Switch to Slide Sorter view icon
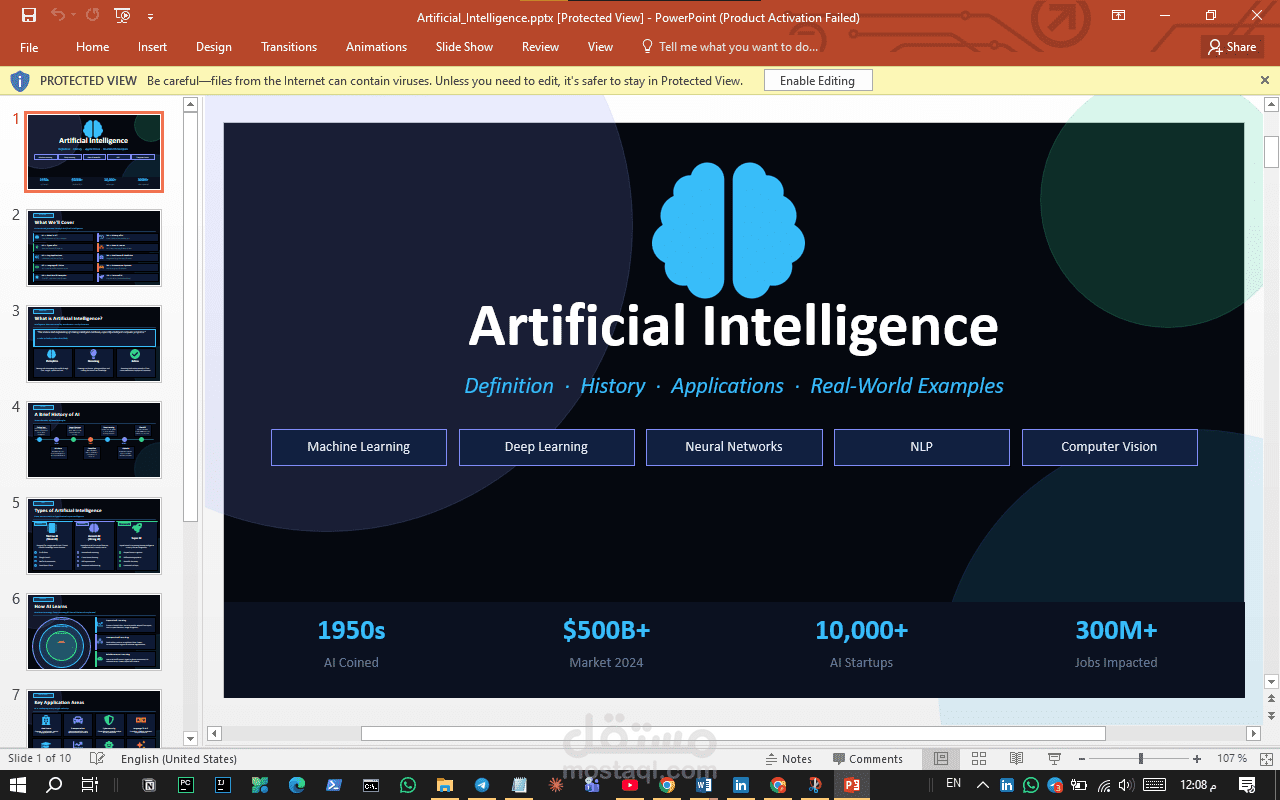 (x=979, y=759)
